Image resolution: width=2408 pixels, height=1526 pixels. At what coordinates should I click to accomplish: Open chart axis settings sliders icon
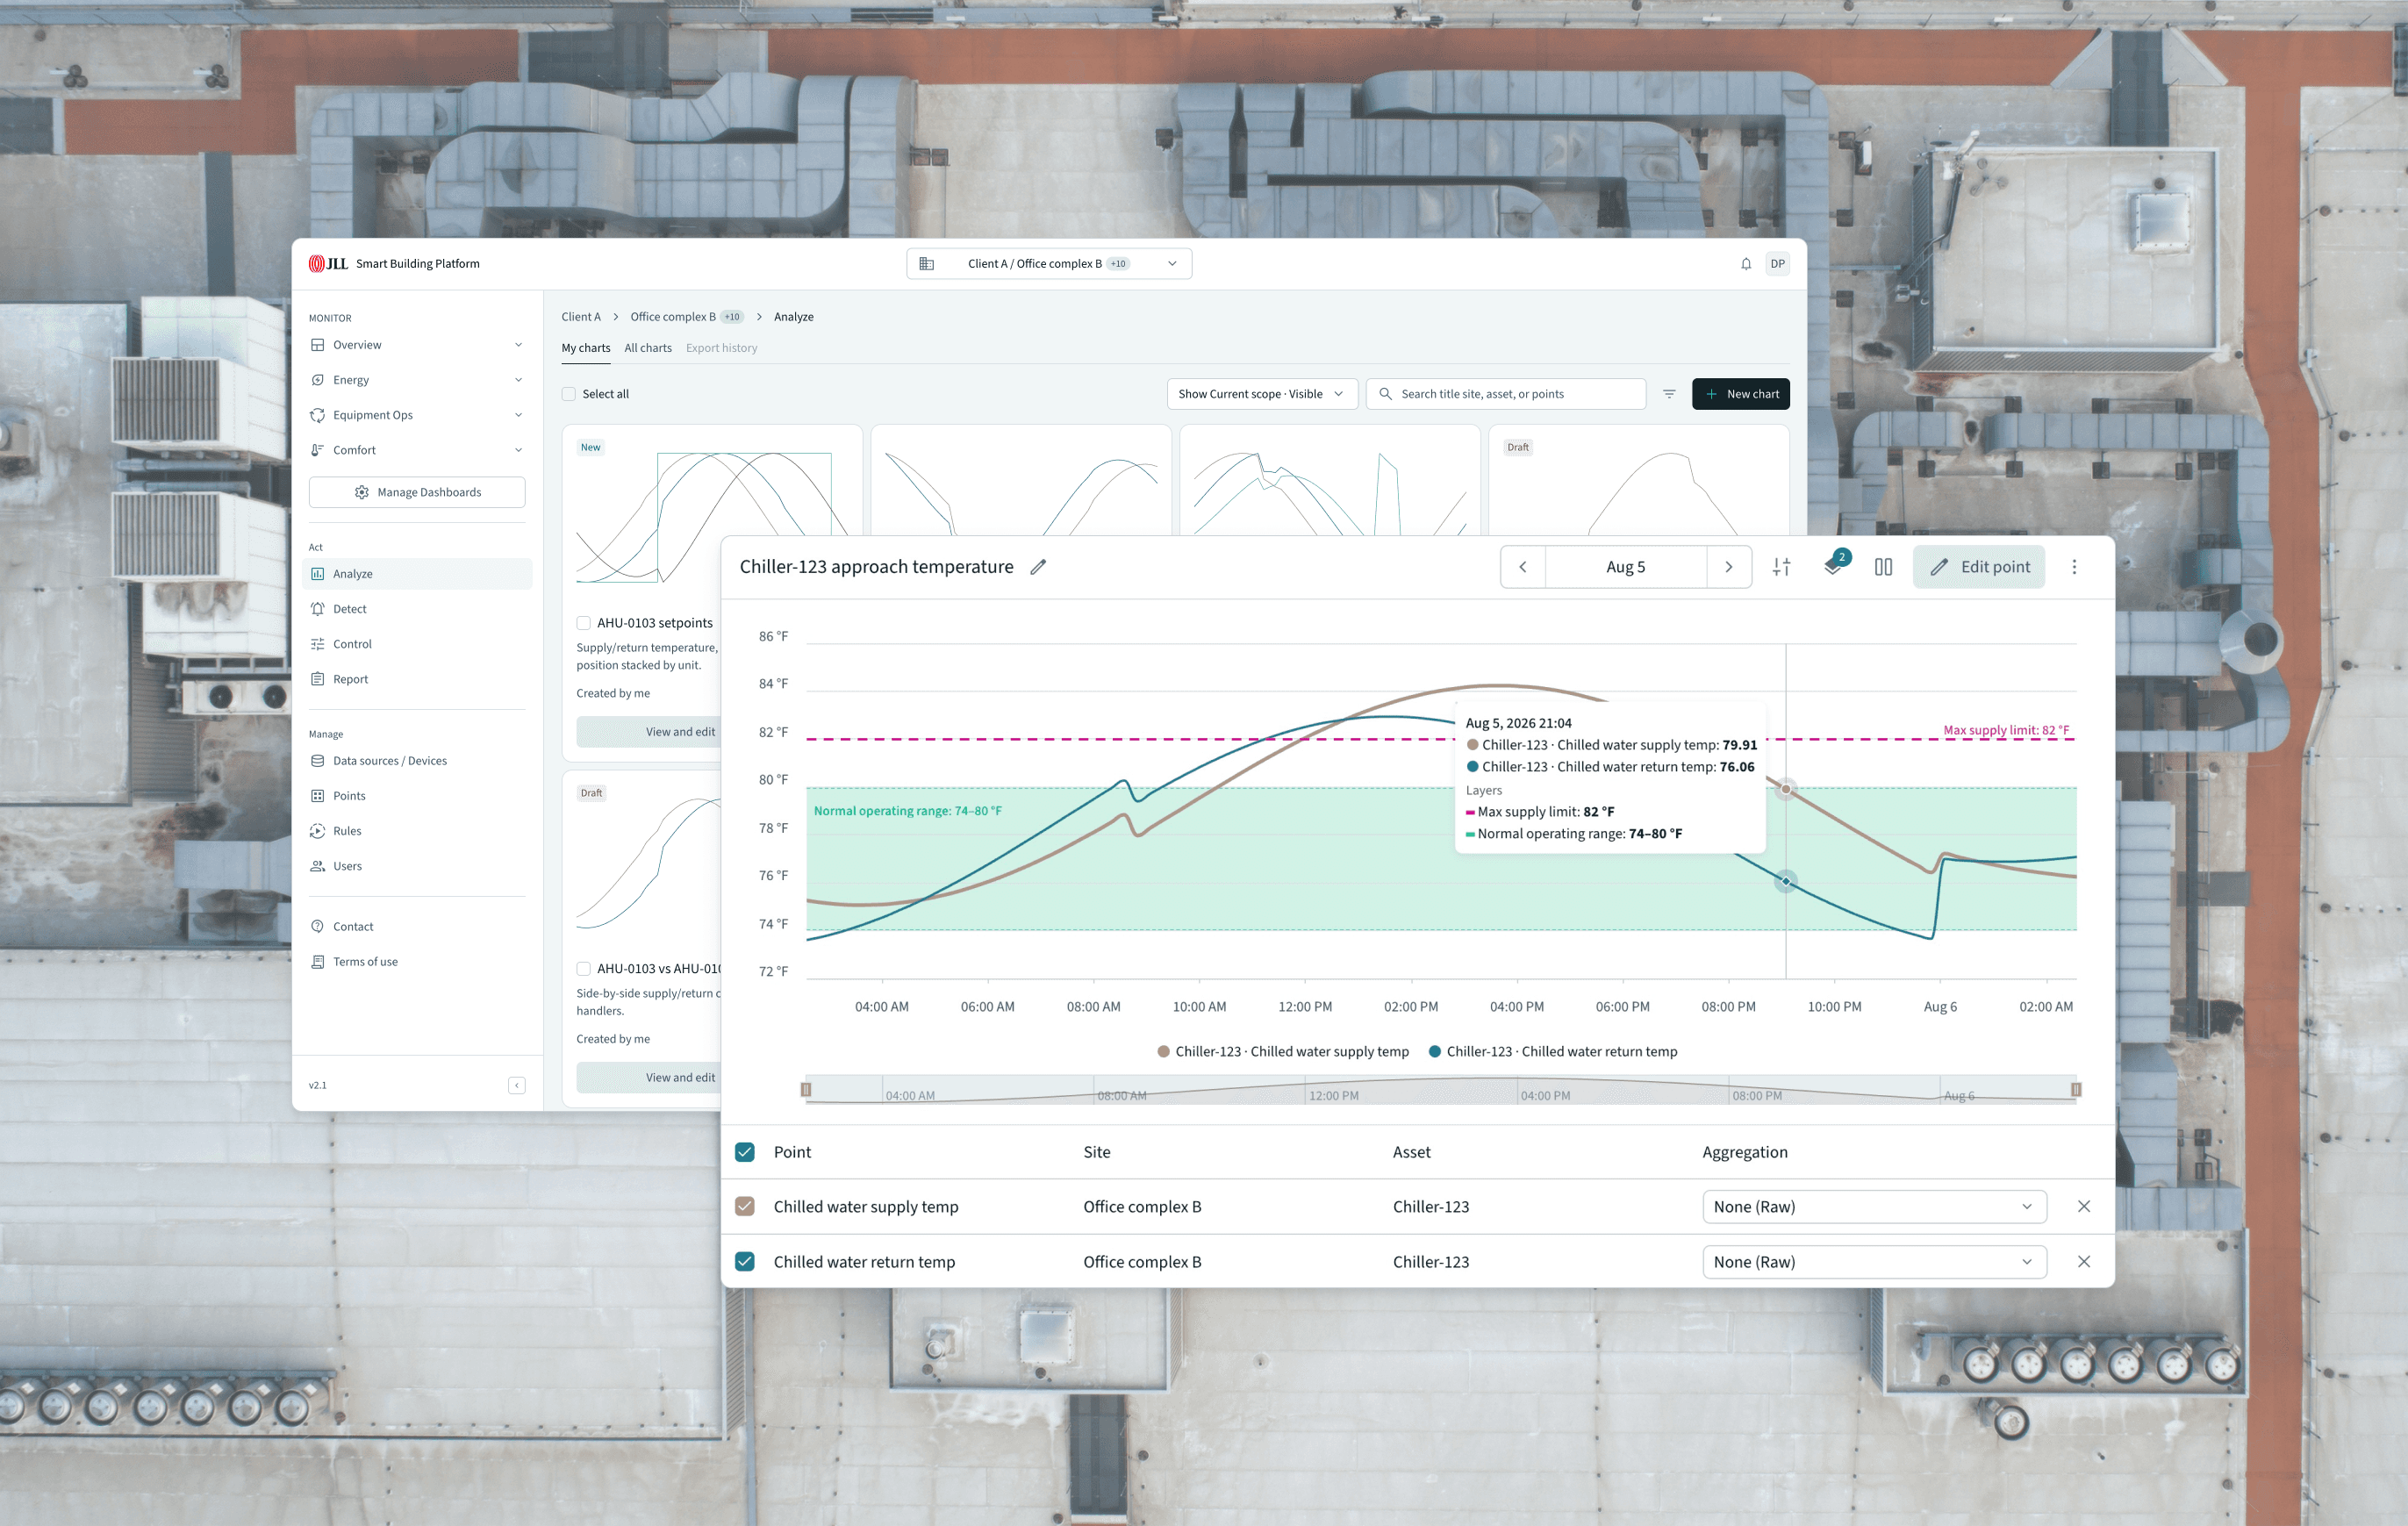pos(1781,567)
